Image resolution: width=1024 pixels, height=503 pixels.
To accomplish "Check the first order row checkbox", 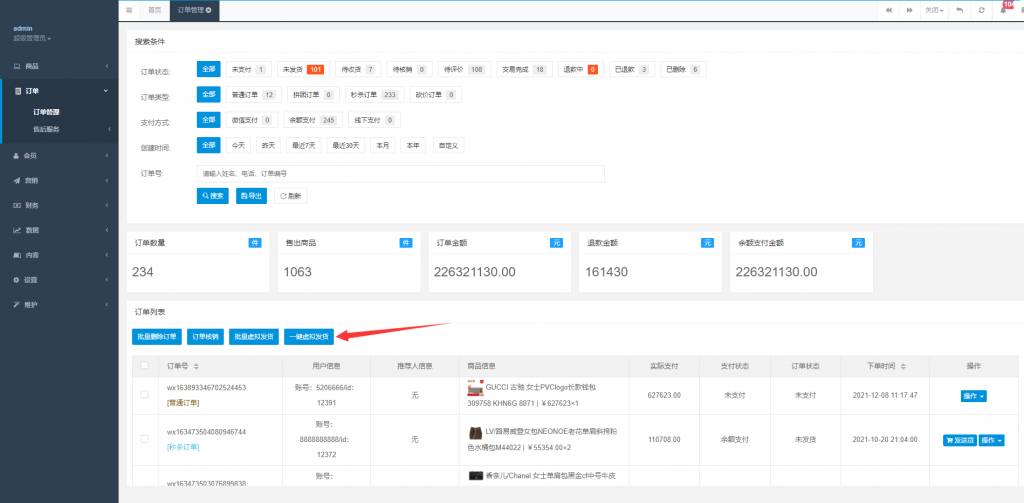I will pos(144,395).
